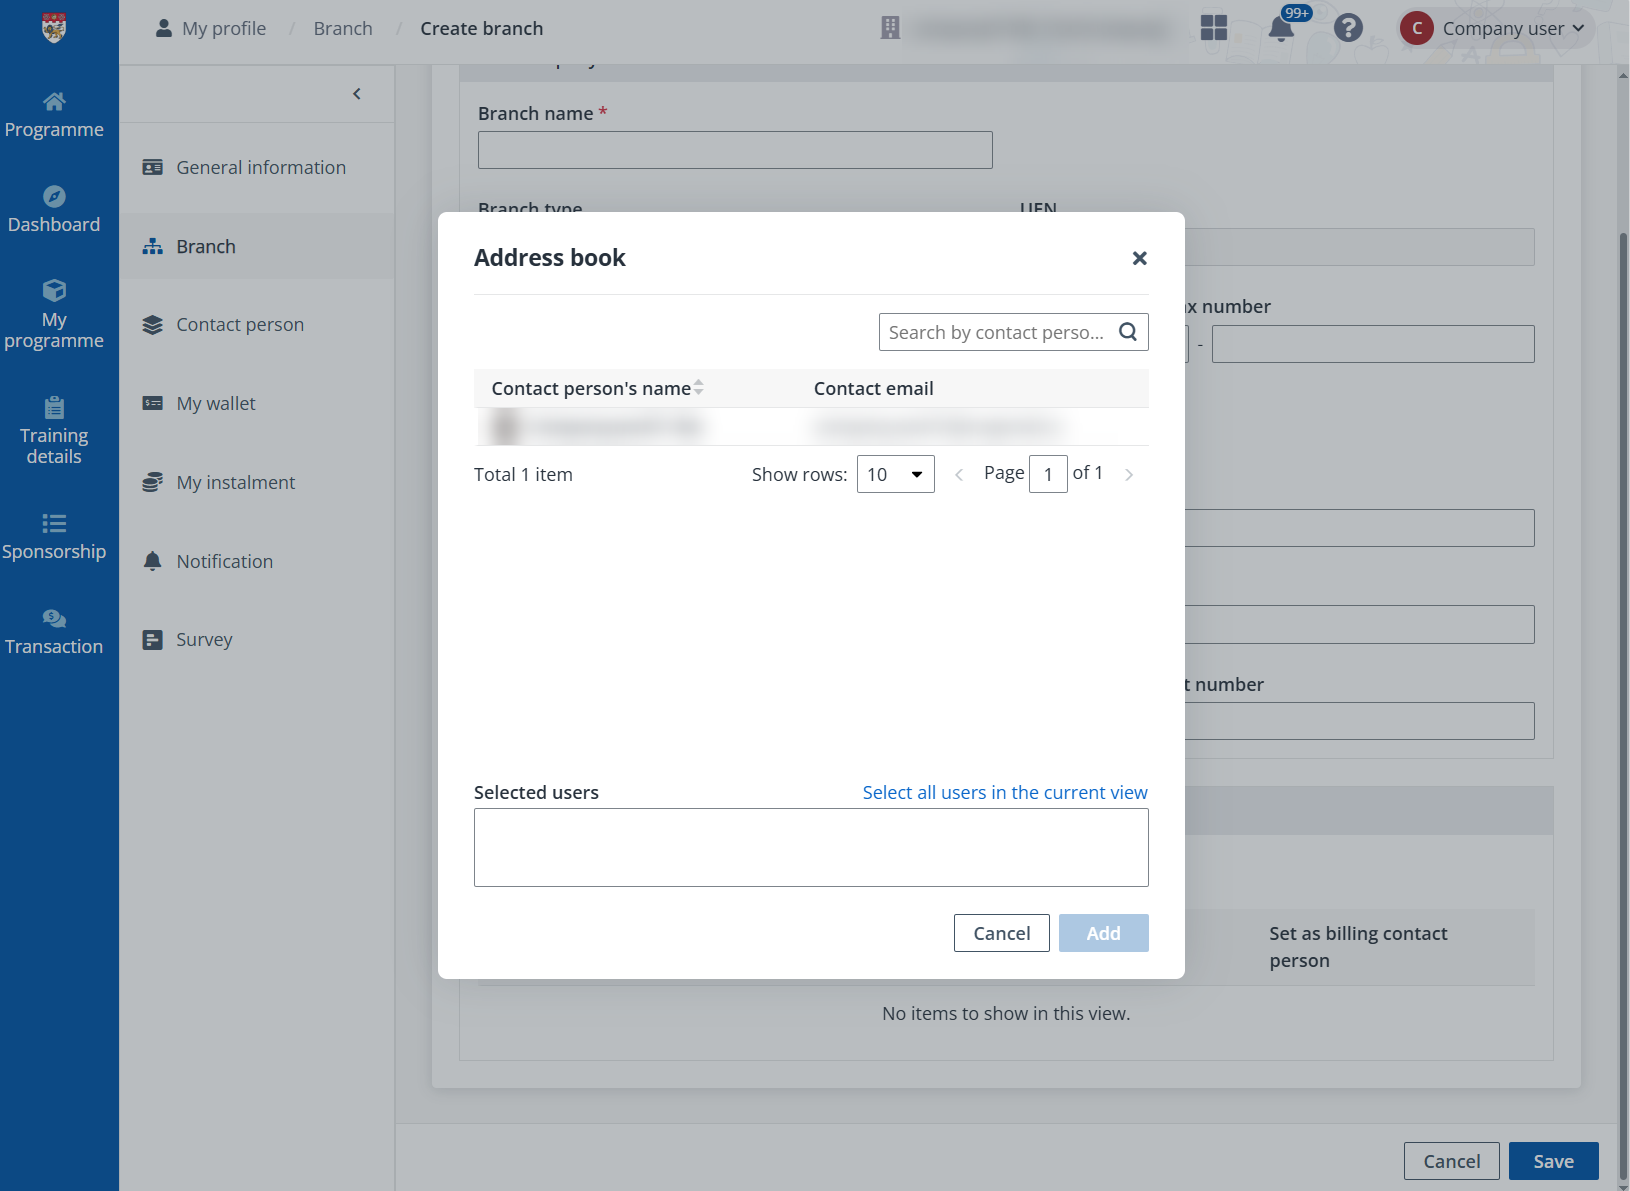Open the Show rows dropdown
Image resolution: width=1630 pixels, height=1191 pixels.
(895, 474)
